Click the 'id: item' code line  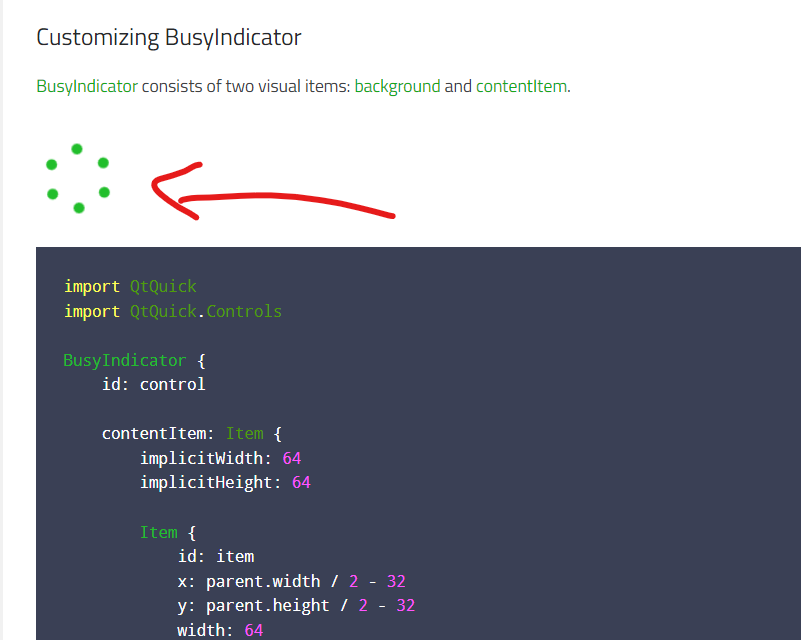[215, 556]
